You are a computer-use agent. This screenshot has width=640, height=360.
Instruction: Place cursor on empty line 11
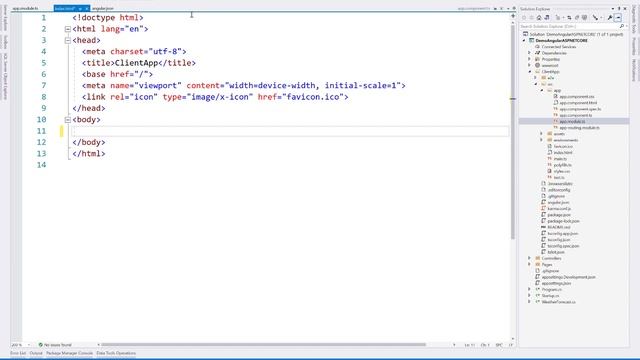[x=291, y=131]
